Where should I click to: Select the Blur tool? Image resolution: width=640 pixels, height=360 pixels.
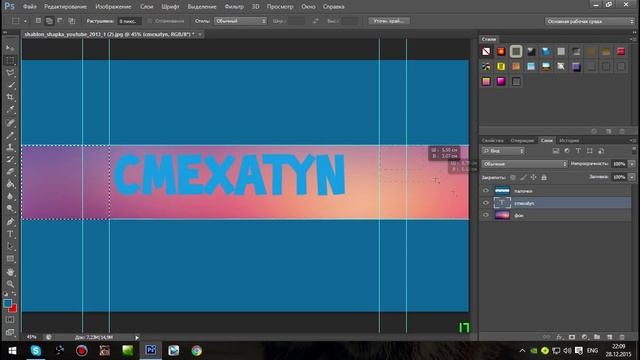pyautogui.click(x=10, y=196)
